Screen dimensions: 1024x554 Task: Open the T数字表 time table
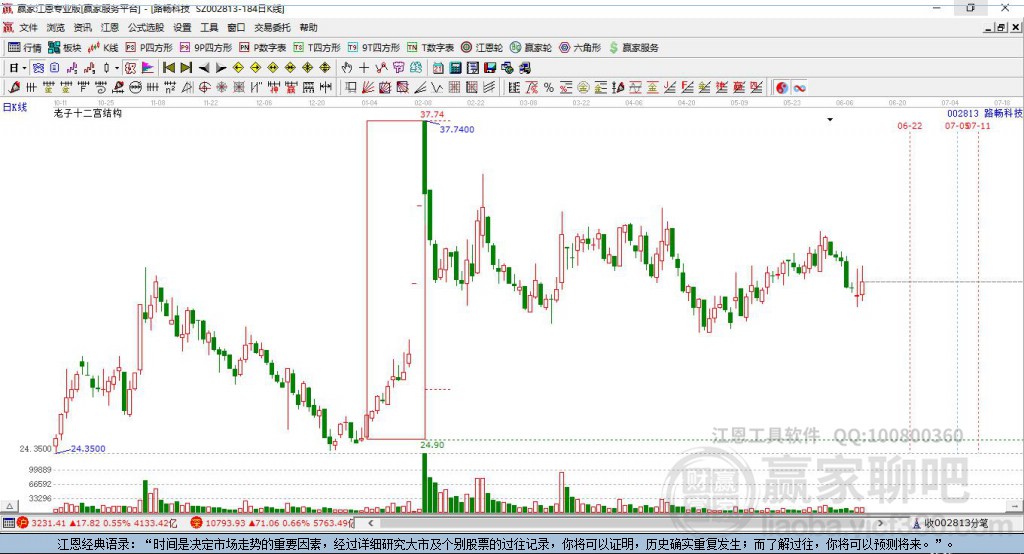point(430,48)
